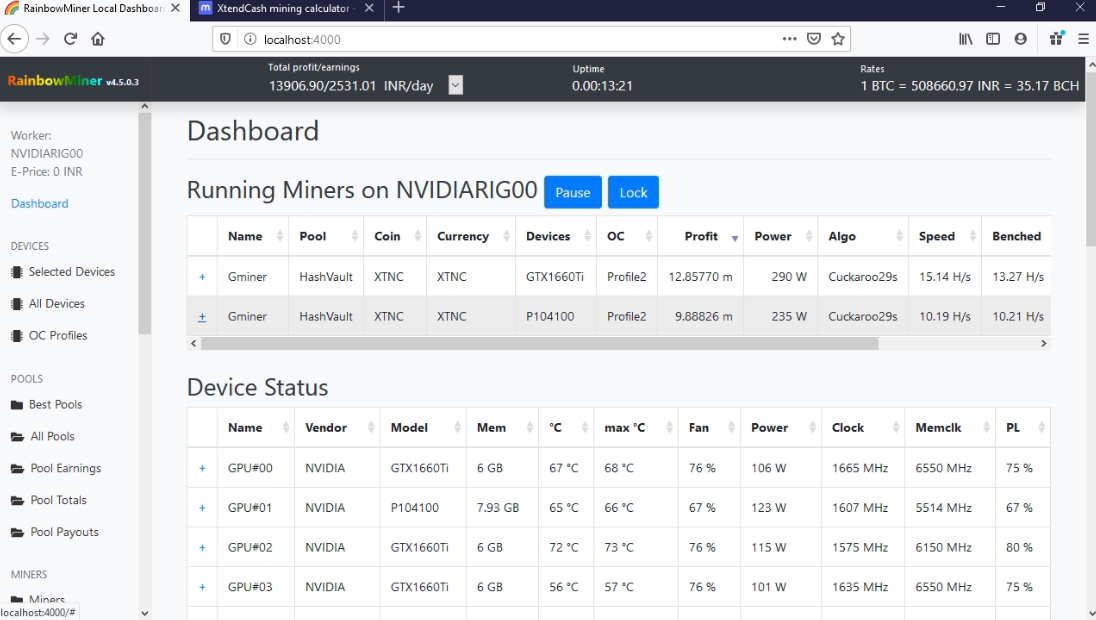Sort running miners by Currency
The image size is (1096, 620).
pos(471,236)
